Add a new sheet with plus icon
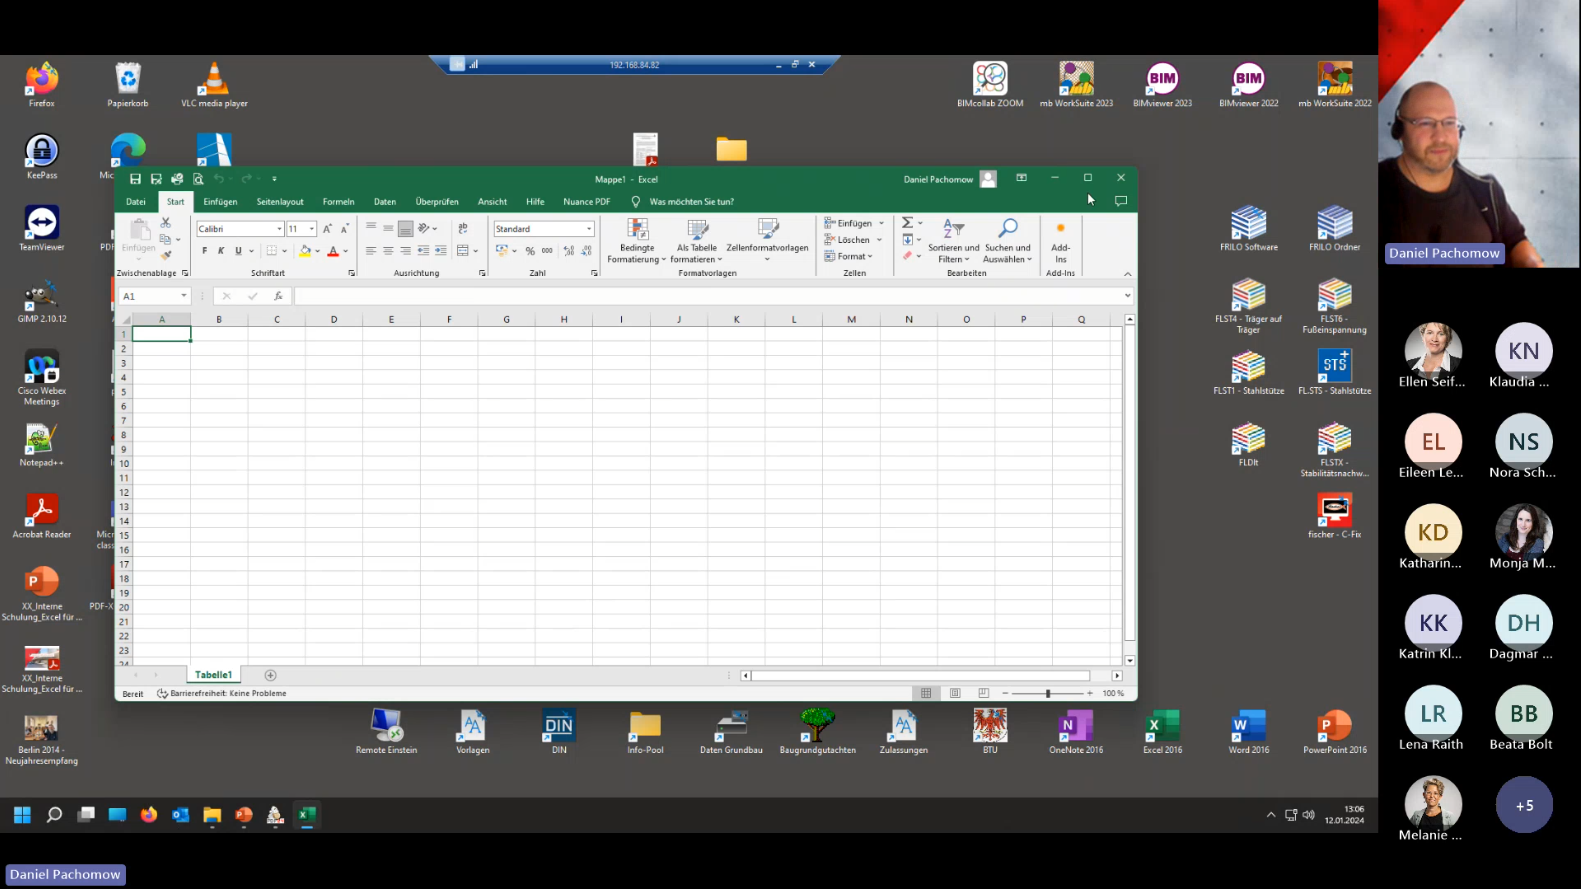The image size is (1581, 889). [270, 675]
